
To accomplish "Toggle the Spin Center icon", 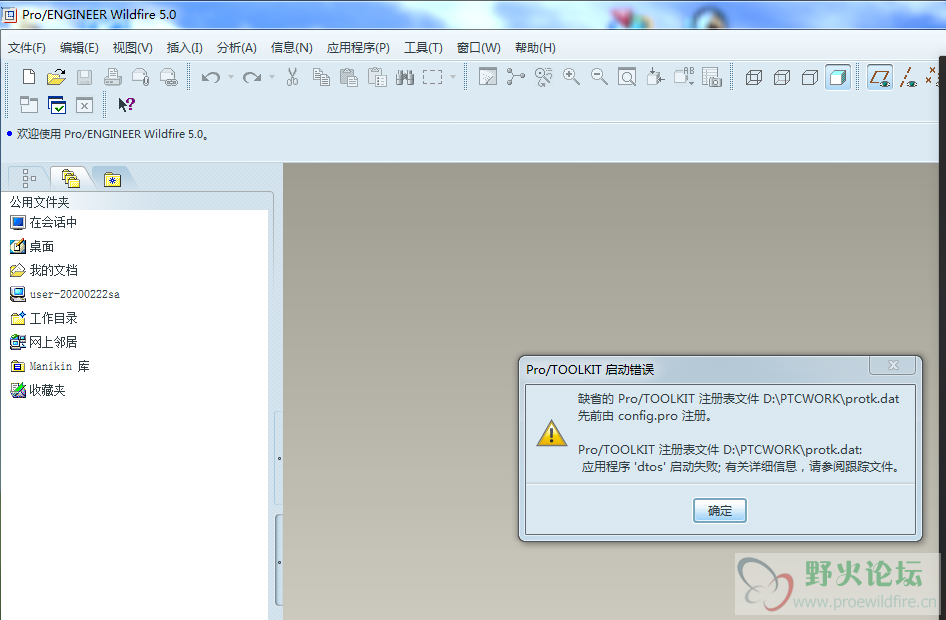I will pyautogui.click(x=515, y=77).
